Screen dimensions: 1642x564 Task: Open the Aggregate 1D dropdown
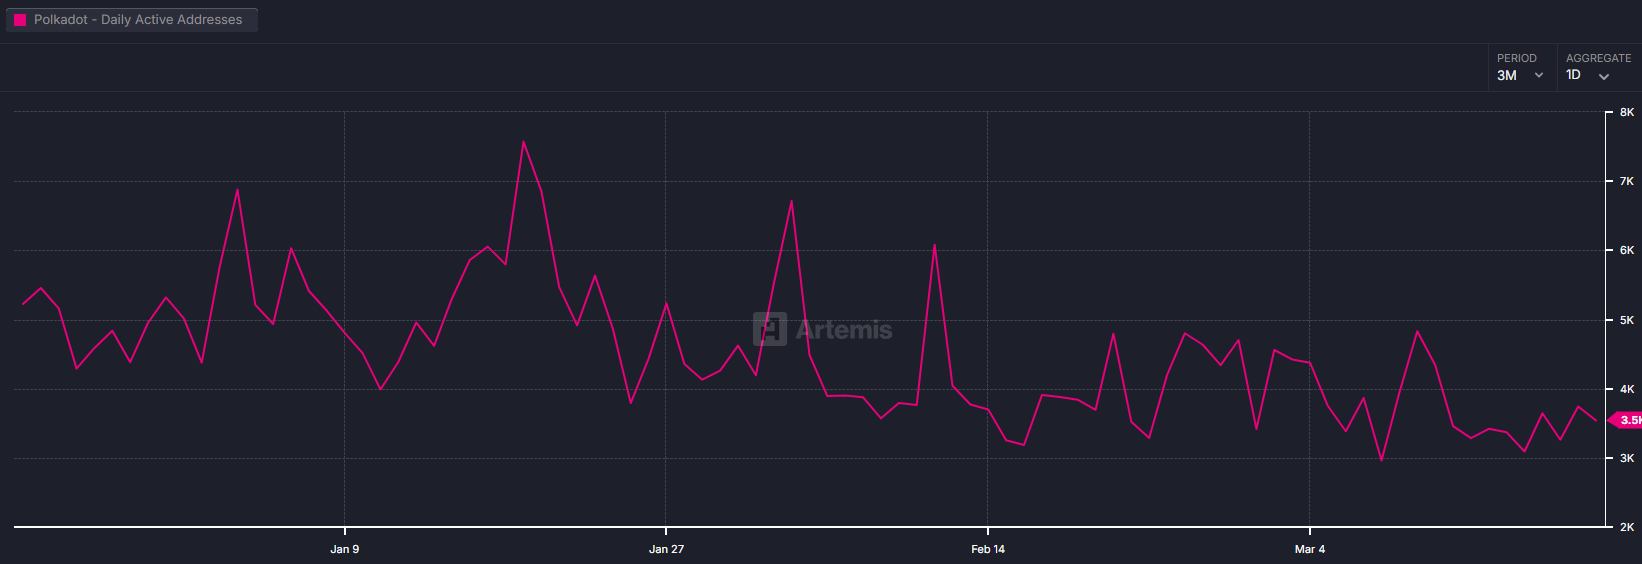pyautogui.click(x=1599, y=67)
